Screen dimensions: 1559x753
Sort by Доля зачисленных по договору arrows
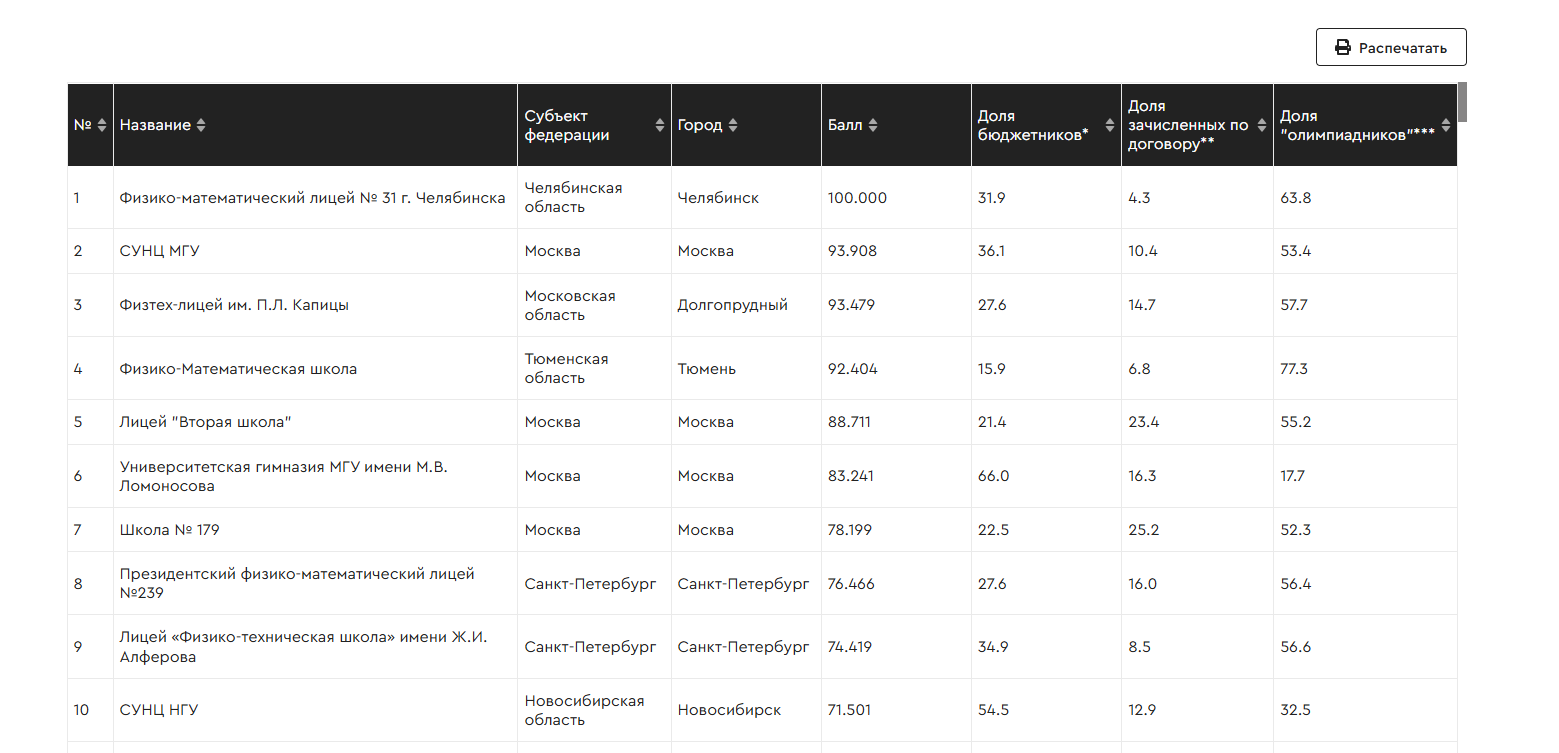point(1261,125)
